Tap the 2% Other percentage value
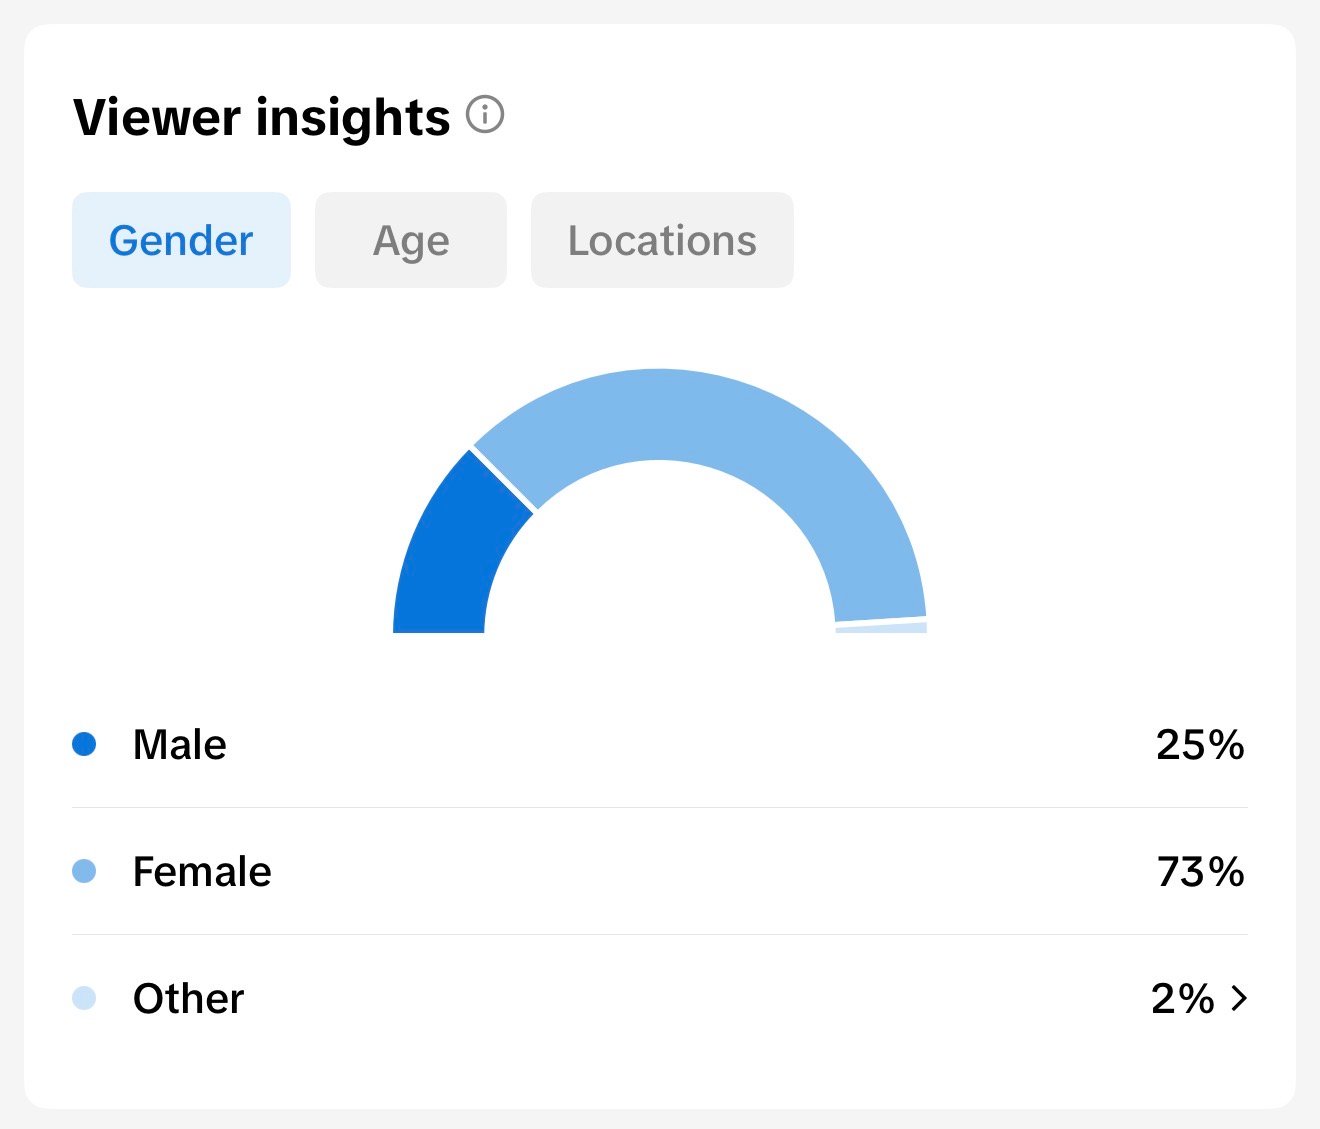Image resolution: width=1320 pixels, height=1129 pixels. tap(1182, 999)
